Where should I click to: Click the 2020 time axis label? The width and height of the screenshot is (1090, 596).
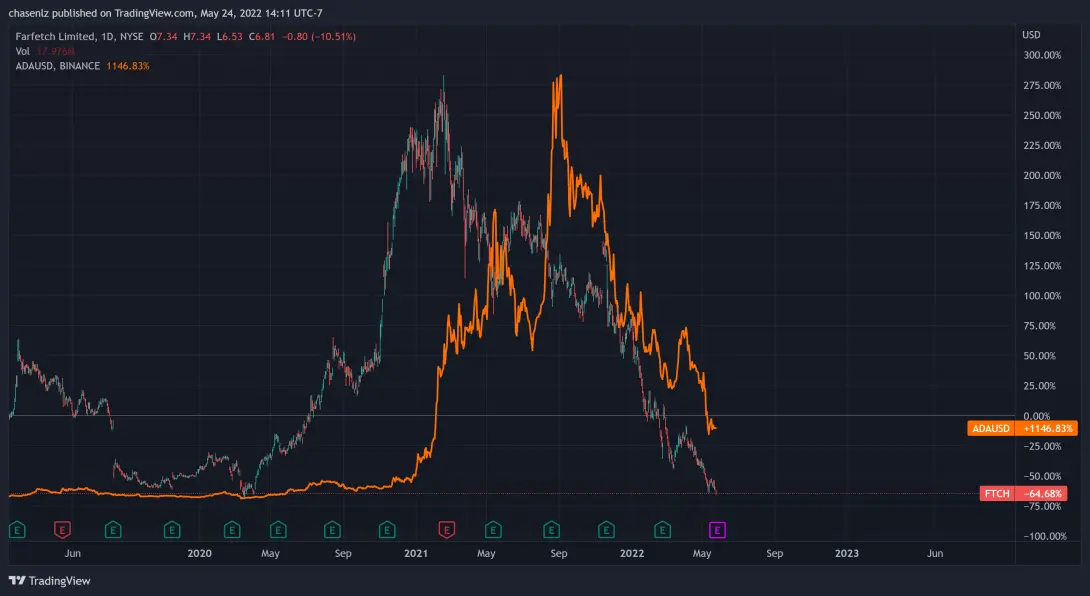pyautogui.click(x=200, y=554)
